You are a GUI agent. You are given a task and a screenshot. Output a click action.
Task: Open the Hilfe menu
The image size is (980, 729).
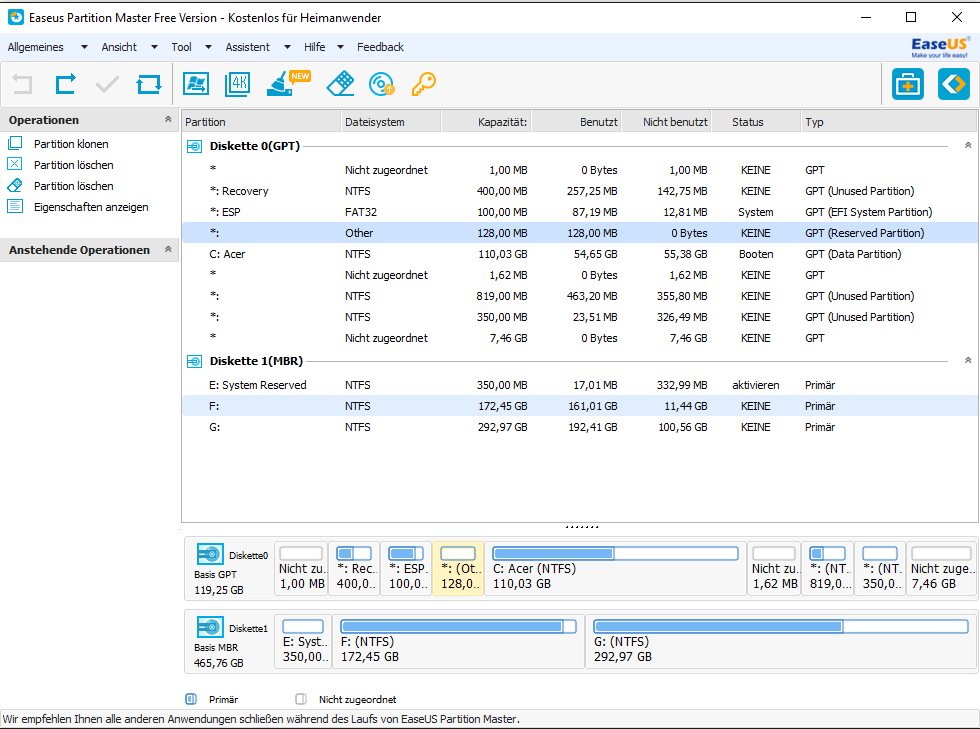click(314, 47)
